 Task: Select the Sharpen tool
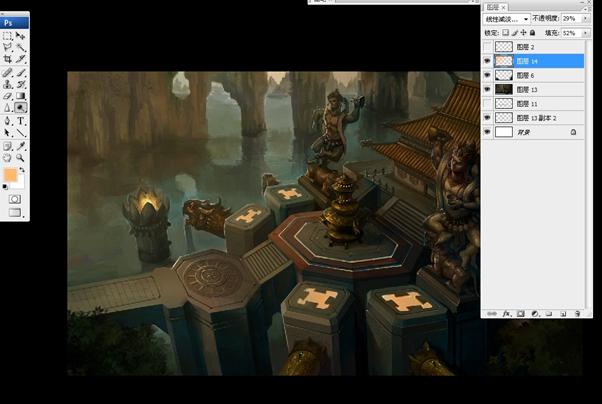pyautogui.click(x=7, y=108)
